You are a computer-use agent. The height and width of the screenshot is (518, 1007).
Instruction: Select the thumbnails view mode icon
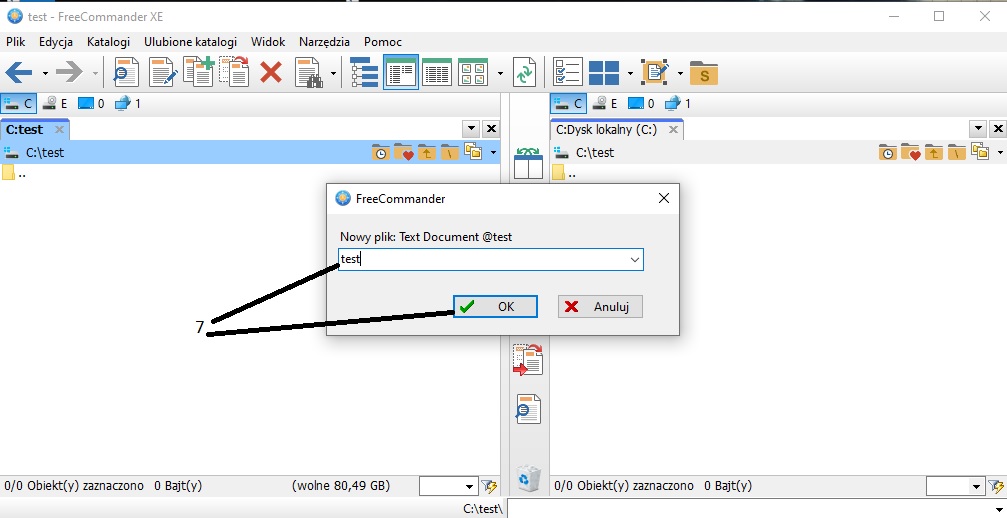click(x=474, y=72)
